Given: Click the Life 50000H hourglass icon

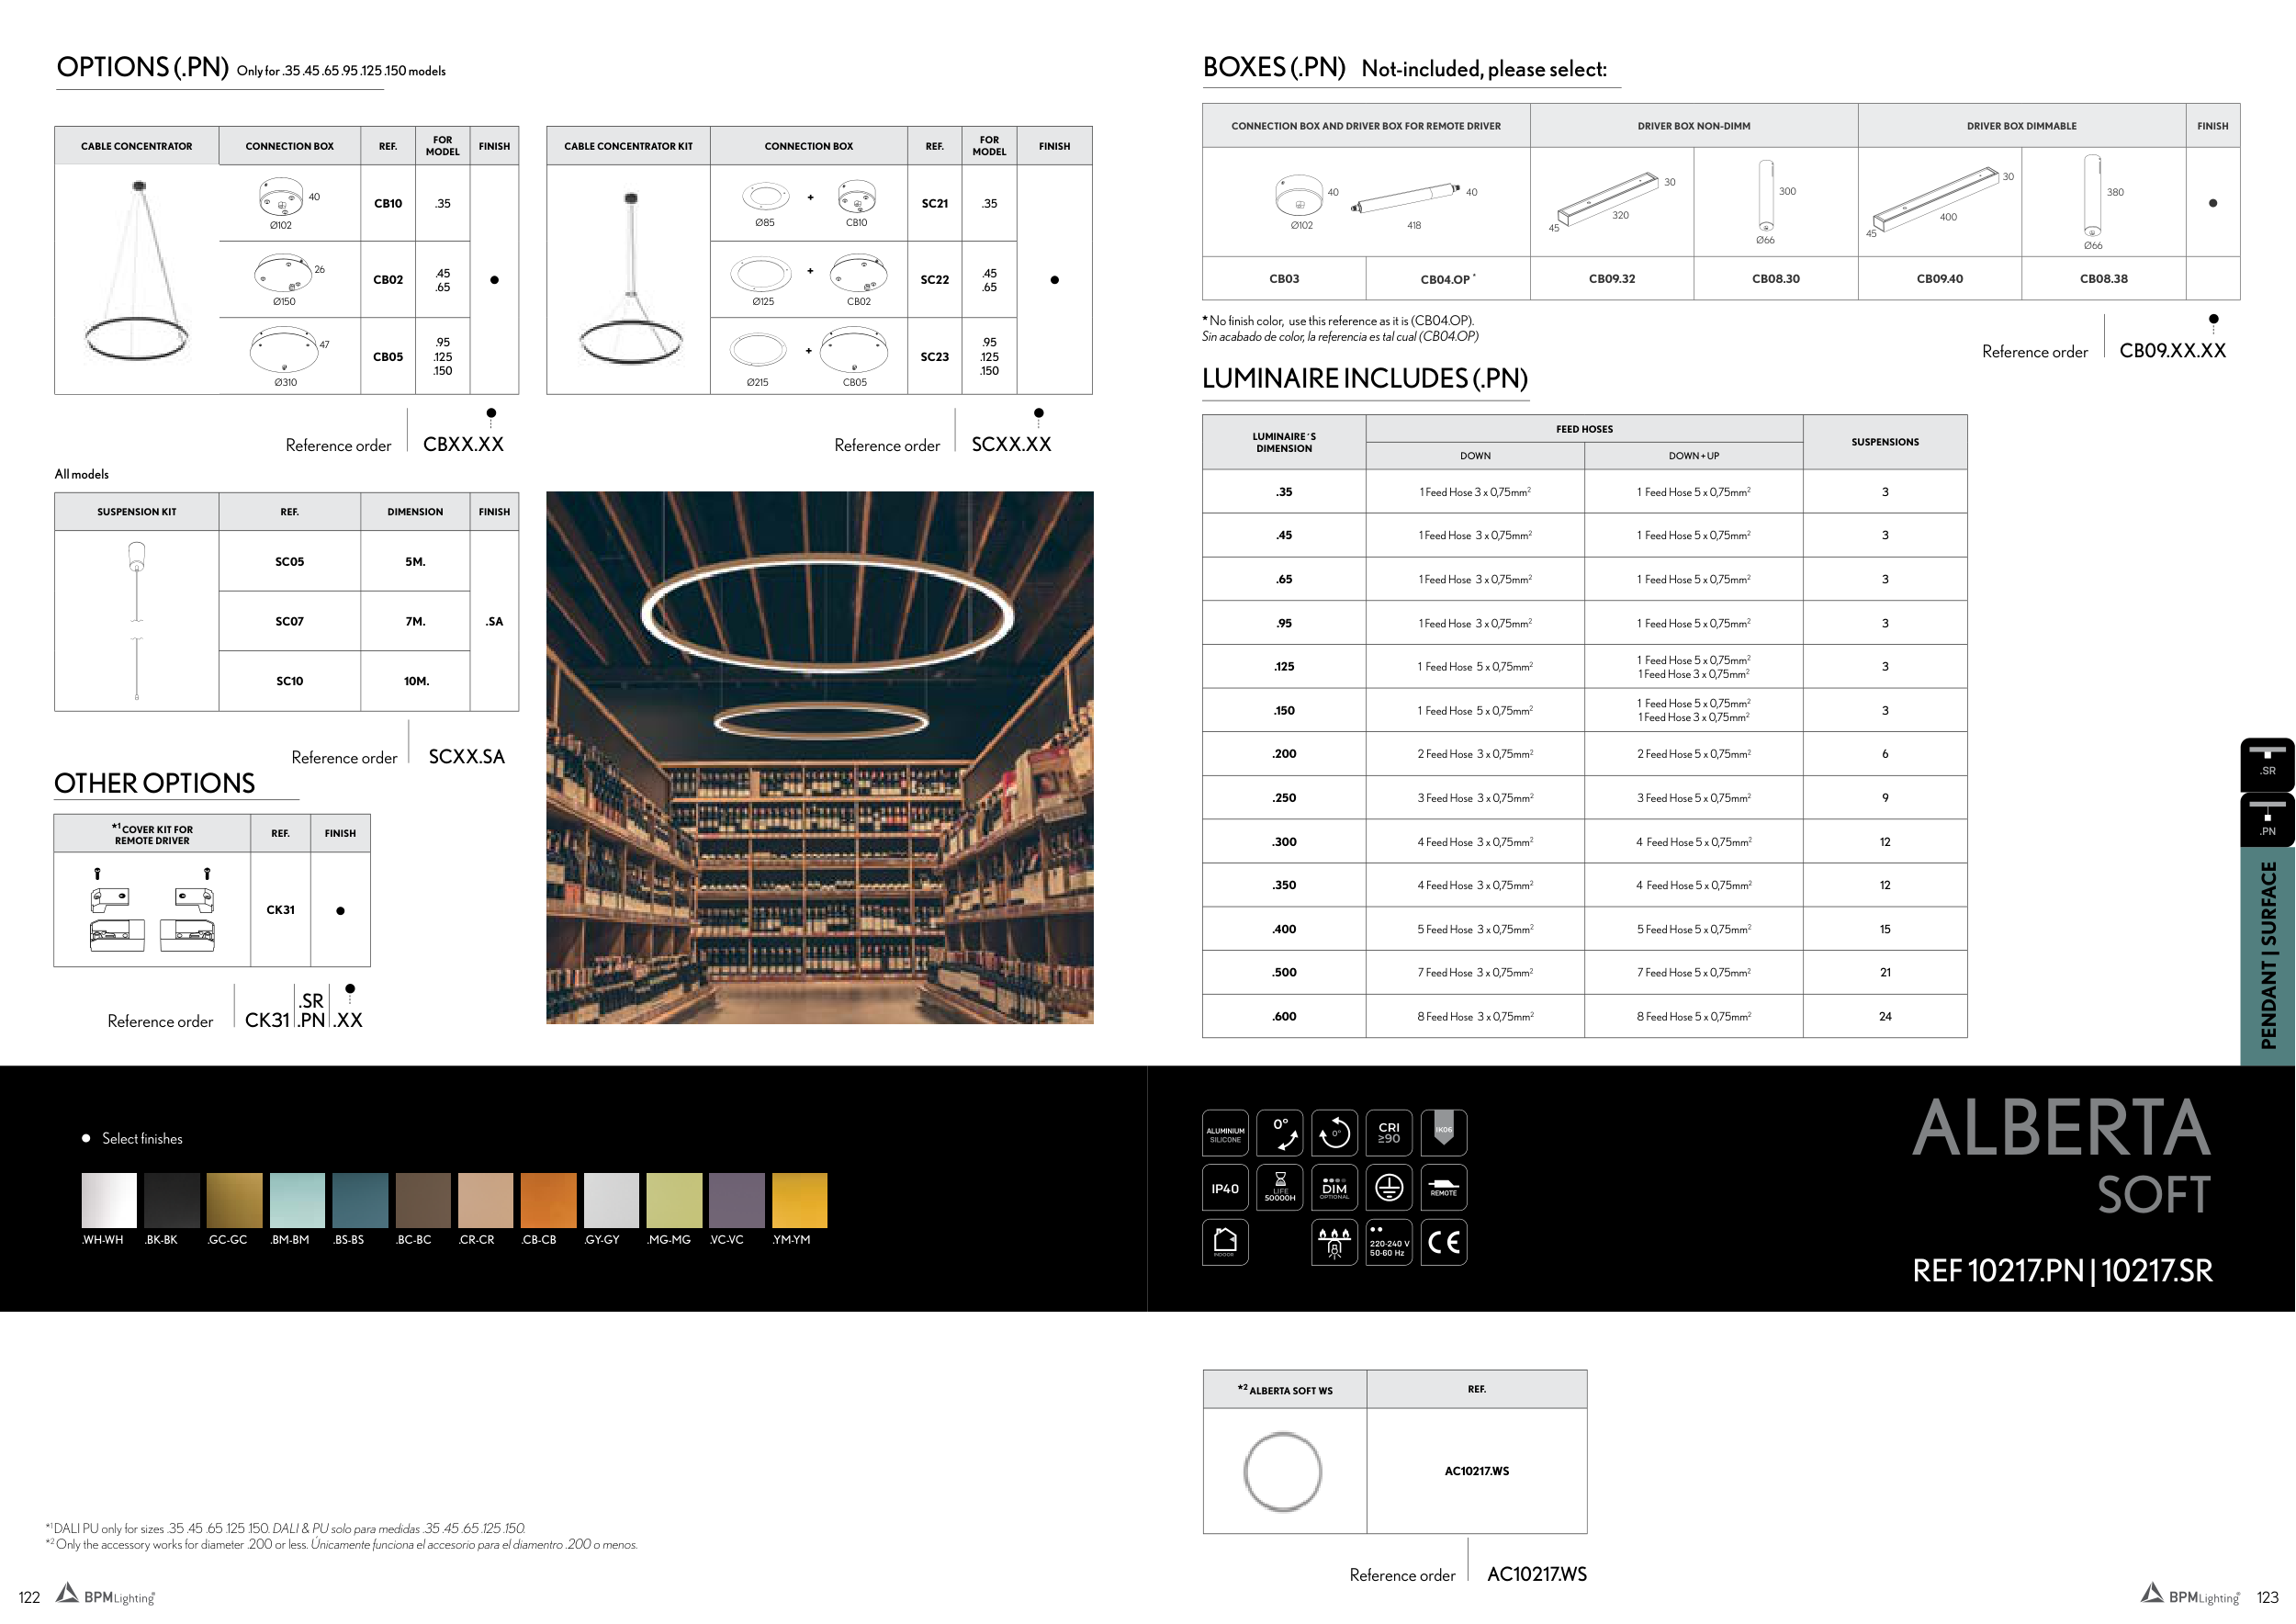Looking at the screenshot, I should point(1280,1188).
